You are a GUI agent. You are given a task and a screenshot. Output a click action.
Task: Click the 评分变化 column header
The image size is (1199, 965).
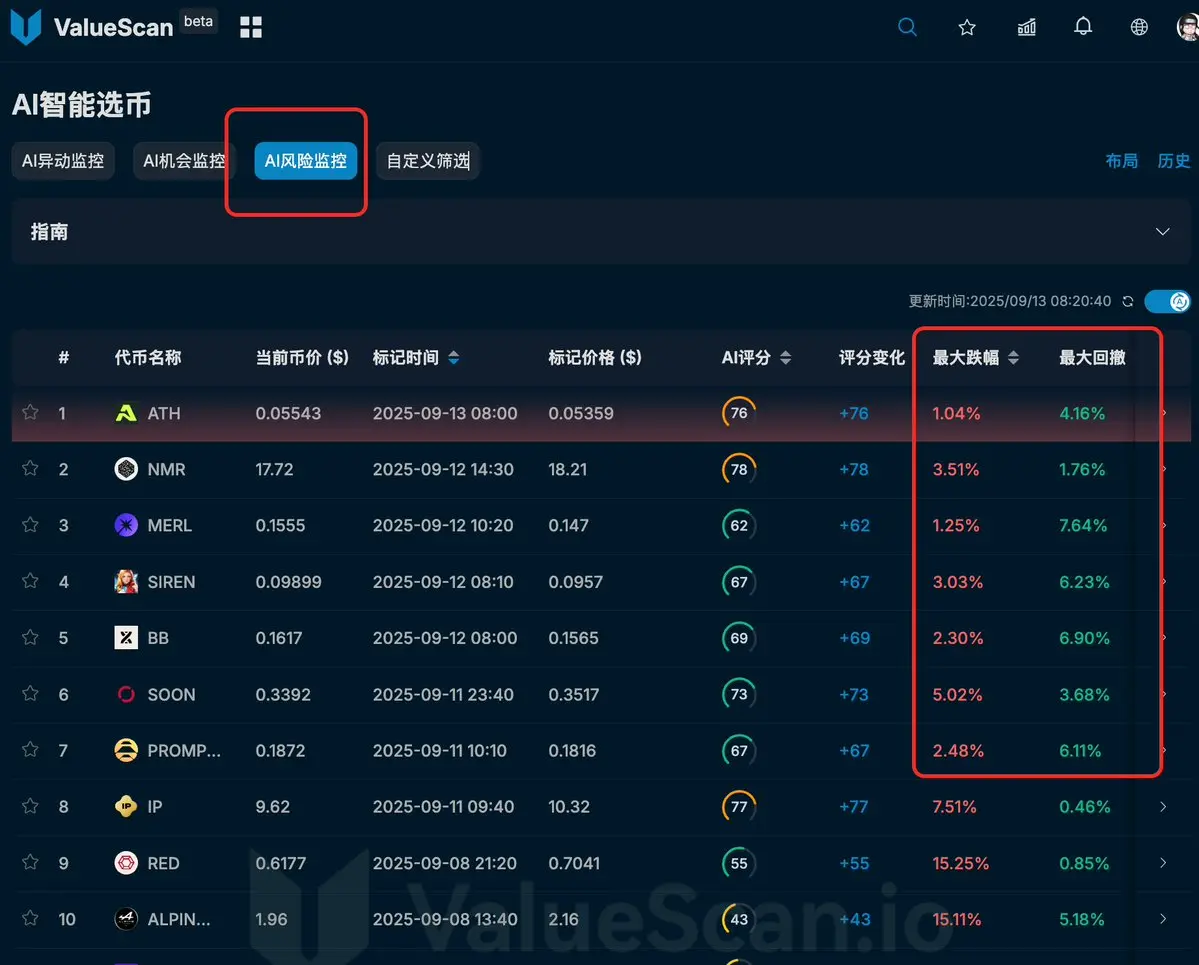coord(872,357)
